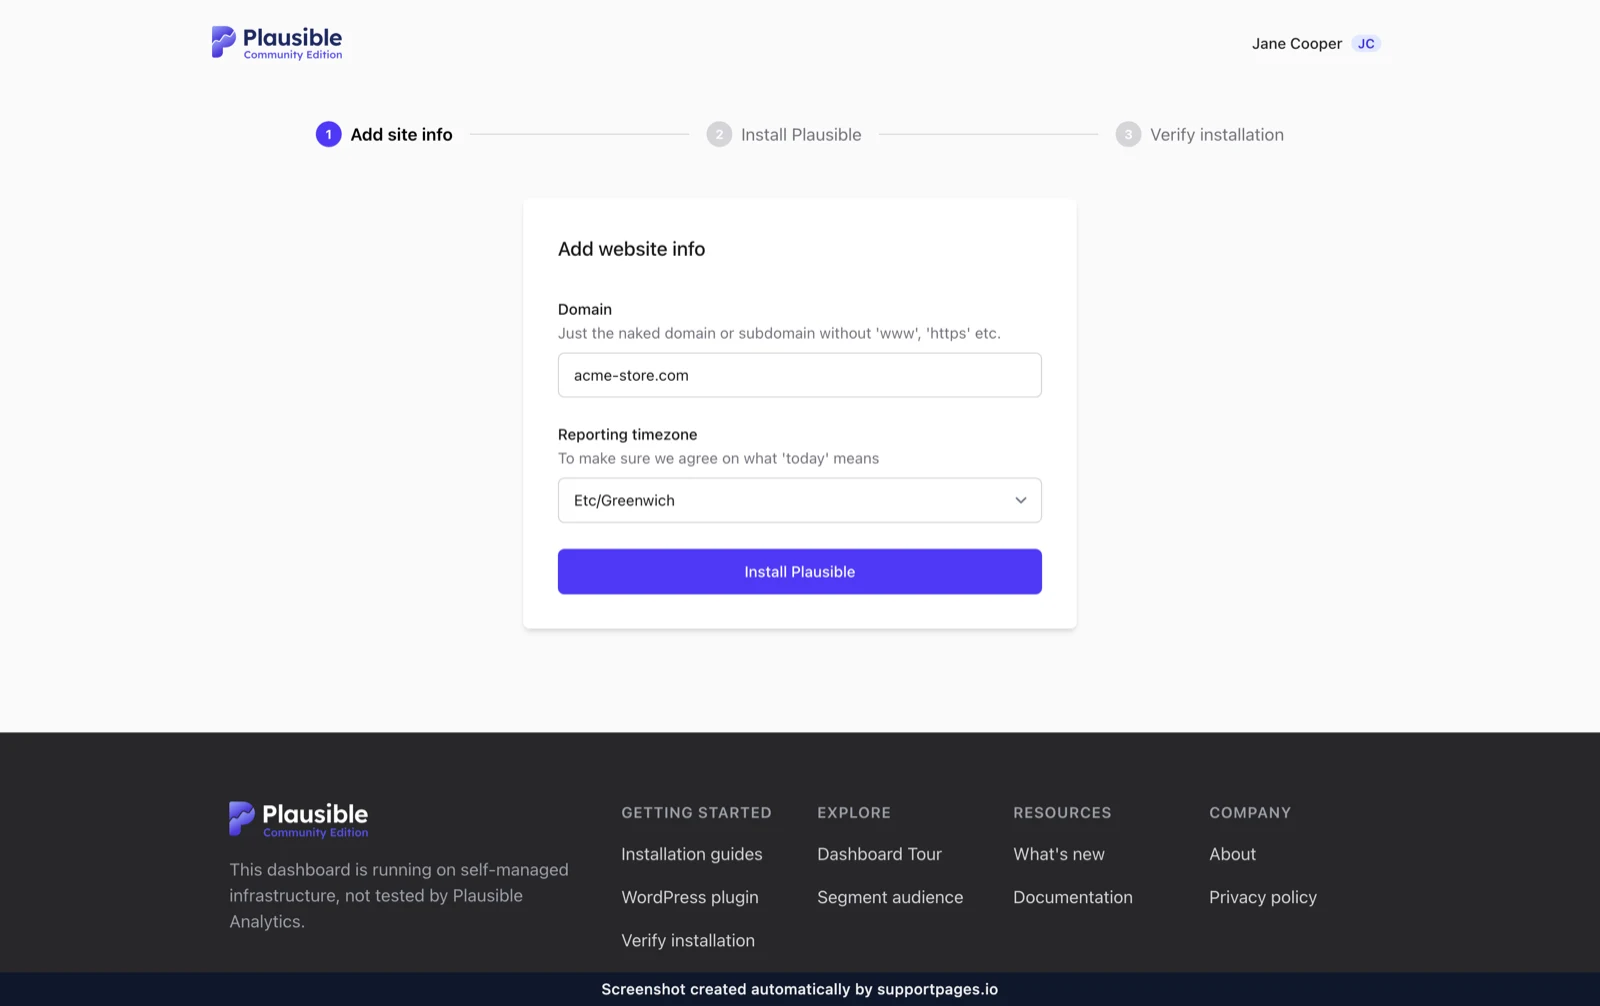Open the Dashboard Tour link
Image resolution: width=1600 pixels, height=1006 pixels.
880,854
